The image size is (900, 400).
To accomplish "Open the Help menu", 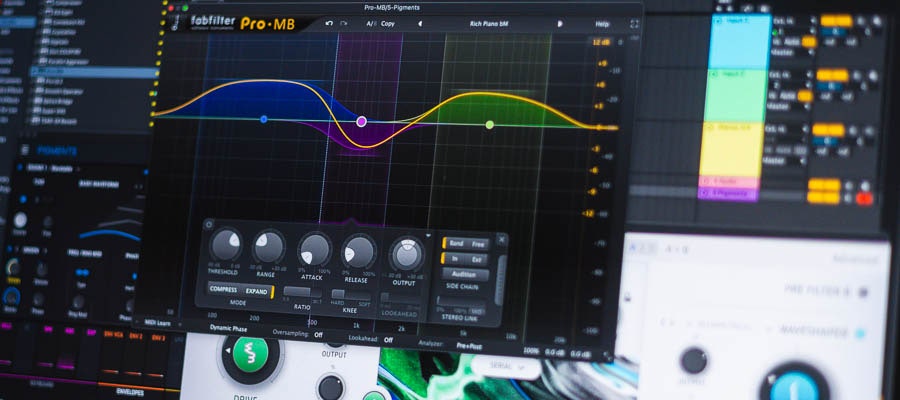I will (601, 23).
